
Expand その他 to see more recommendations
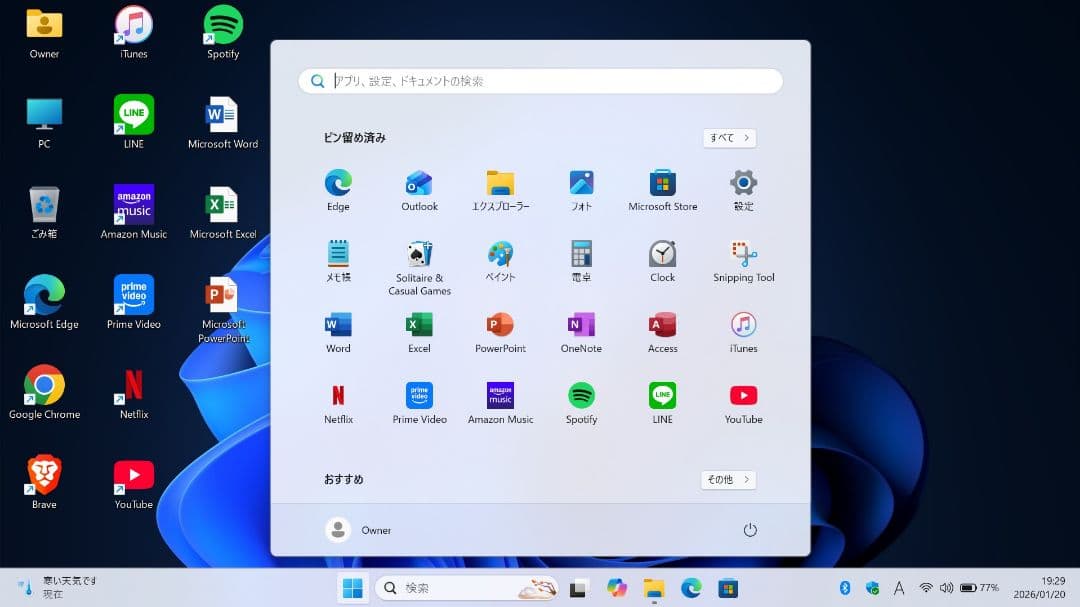pyautogui.click(x=727, y=479)
